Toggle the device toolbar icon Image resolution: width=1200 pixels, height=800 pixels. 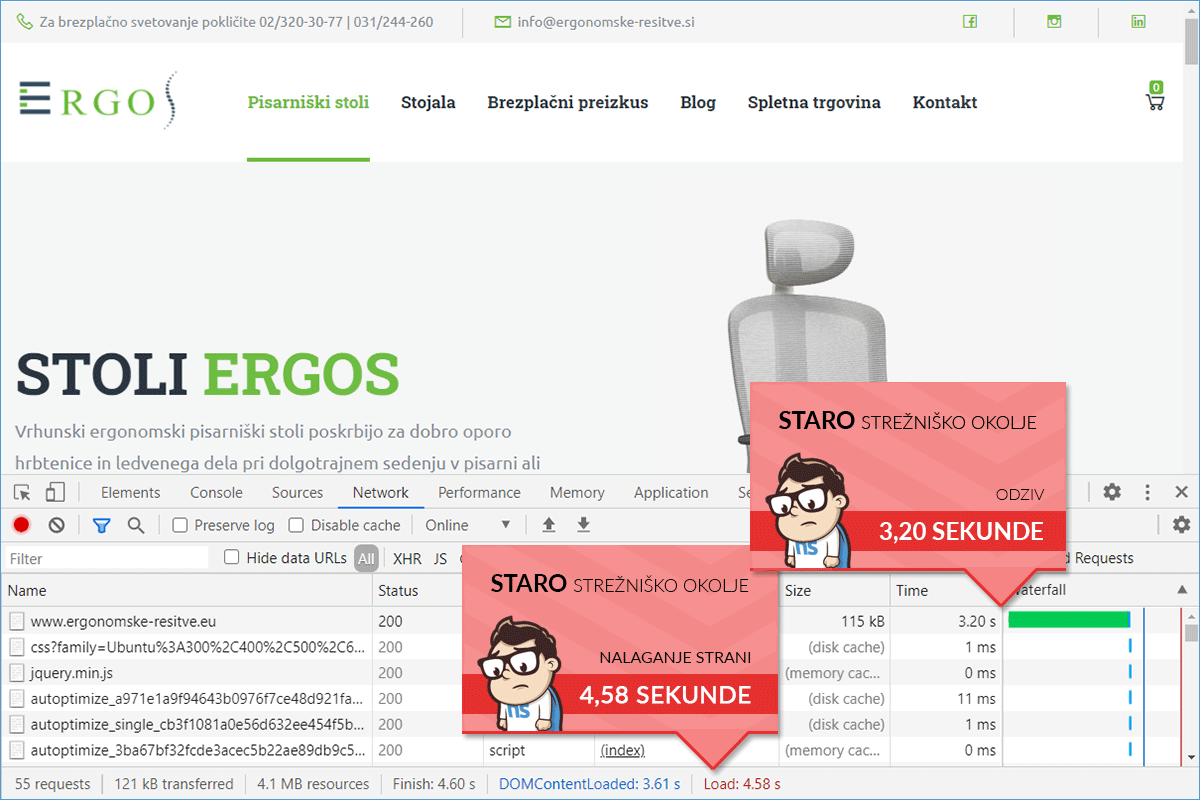[55, 492]
